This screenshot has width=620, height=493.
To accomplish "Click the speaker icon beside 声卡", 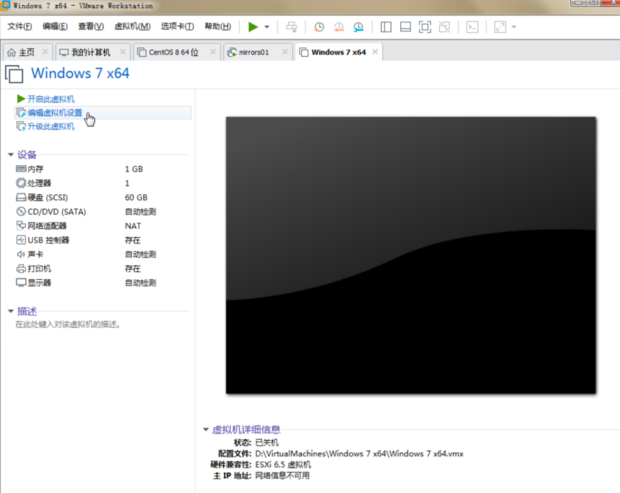I will click(x=21, y=254).
